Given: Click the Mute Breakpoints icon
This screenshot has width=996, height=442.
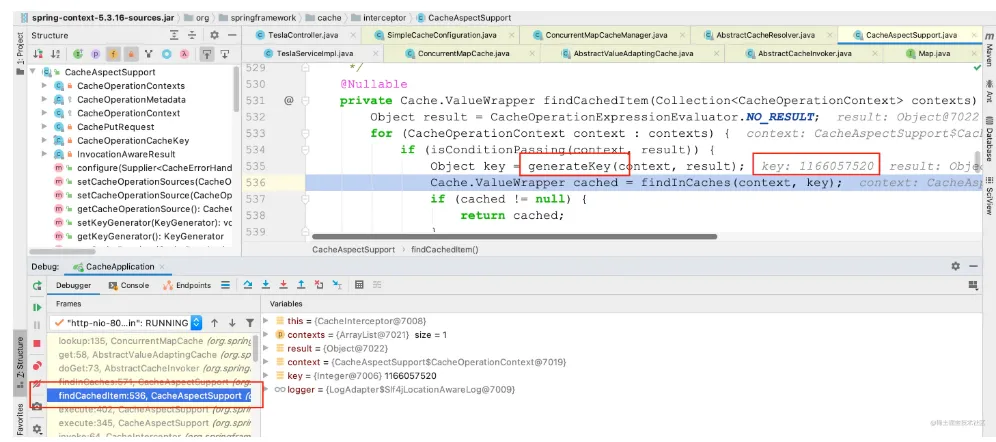Looking at the screenshot, I should pyautogui.click(x=37, y=384).
